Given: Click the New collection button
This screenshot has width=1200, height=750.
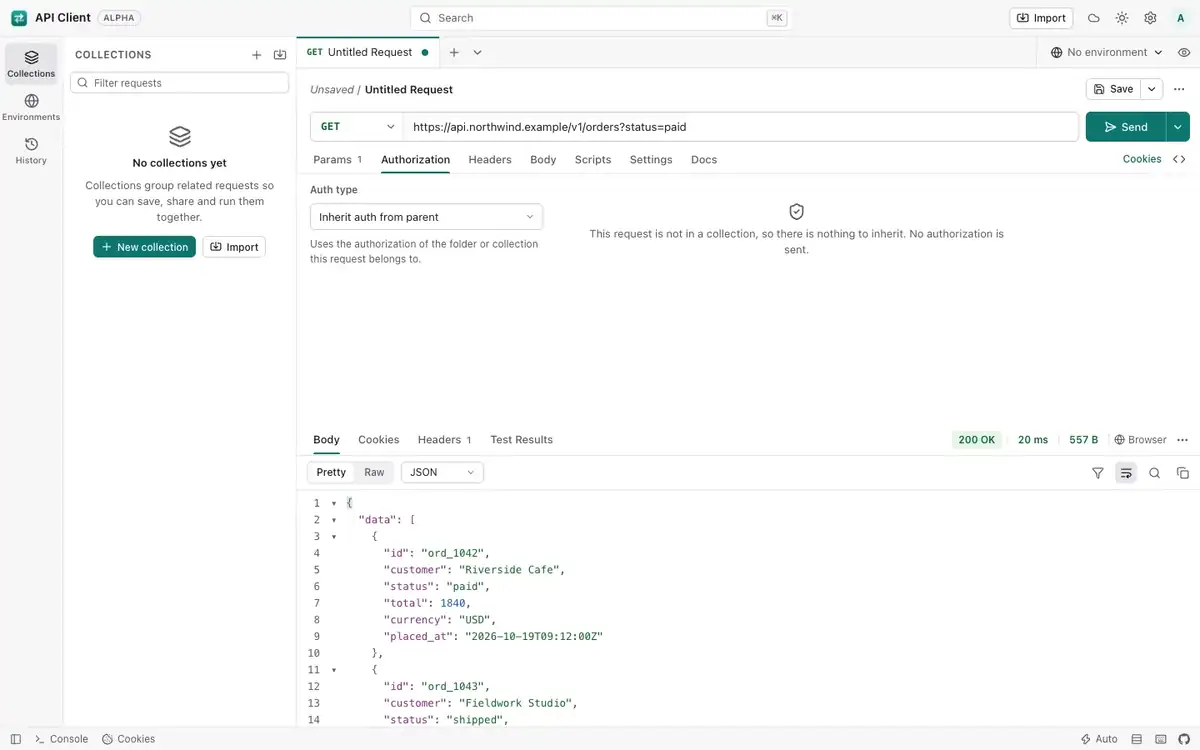Looking at the screenshot, I should point(144,247).
